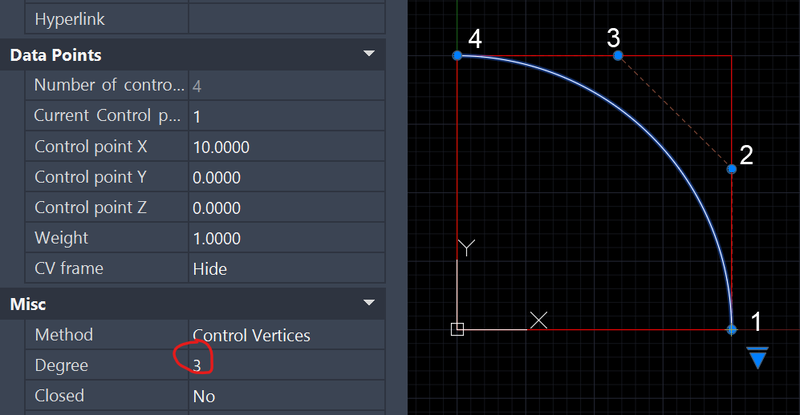Edit the Control point Y value field
Screen dimensions: 800x415
click(287, 177)
